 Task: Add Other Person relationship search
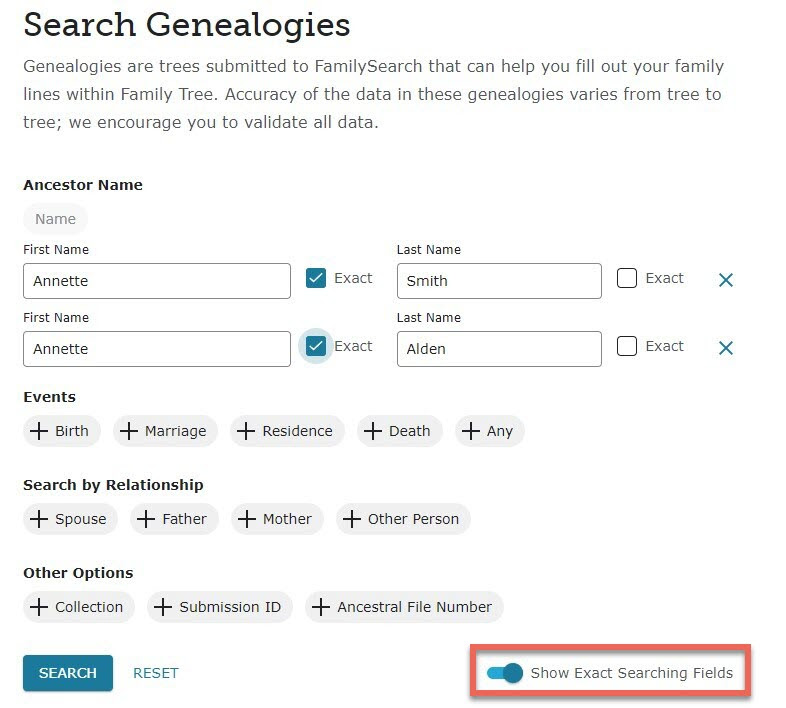tap(404, 519)
